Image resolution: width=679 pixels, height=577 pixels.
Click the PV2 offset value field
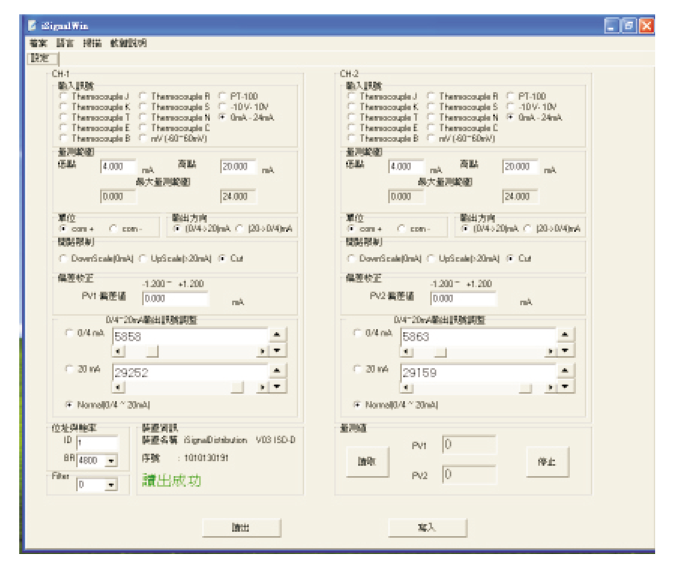coord(463,298)
